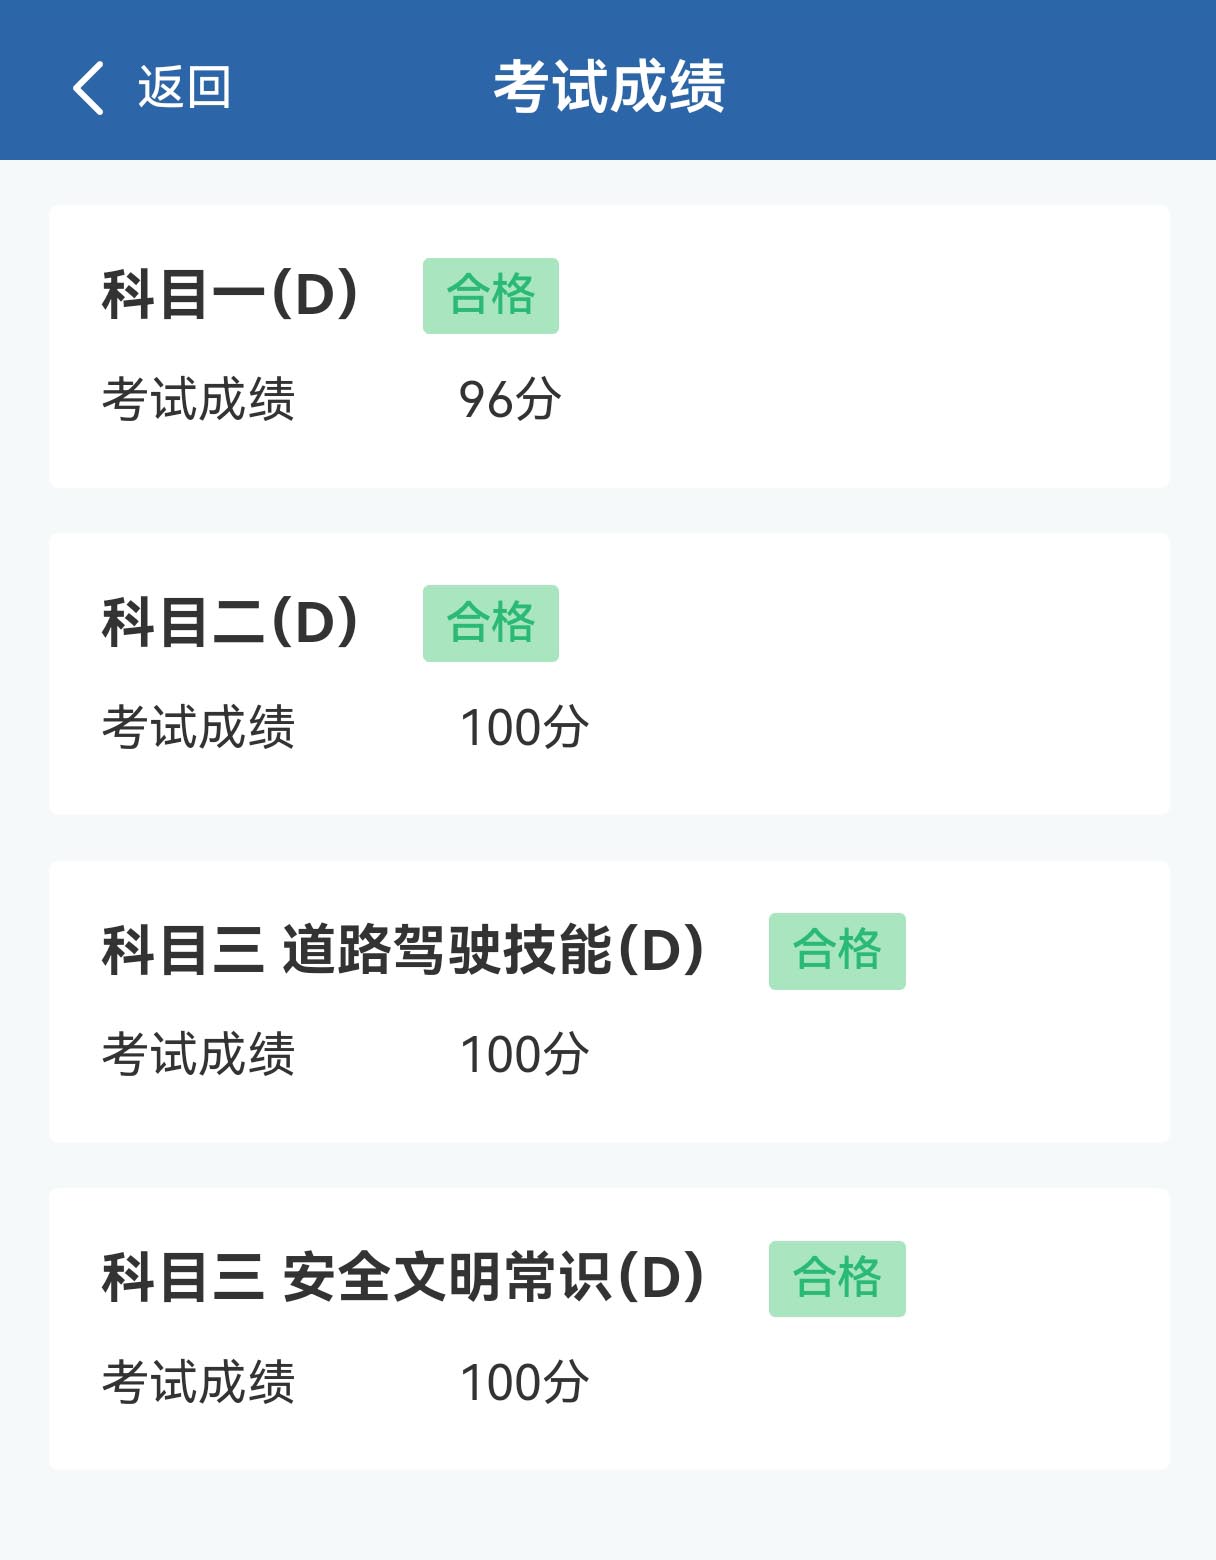The height and width of the screenshot is (1560, 1216).
Task: Tap the 返回 back text
Action: [184, 88]
